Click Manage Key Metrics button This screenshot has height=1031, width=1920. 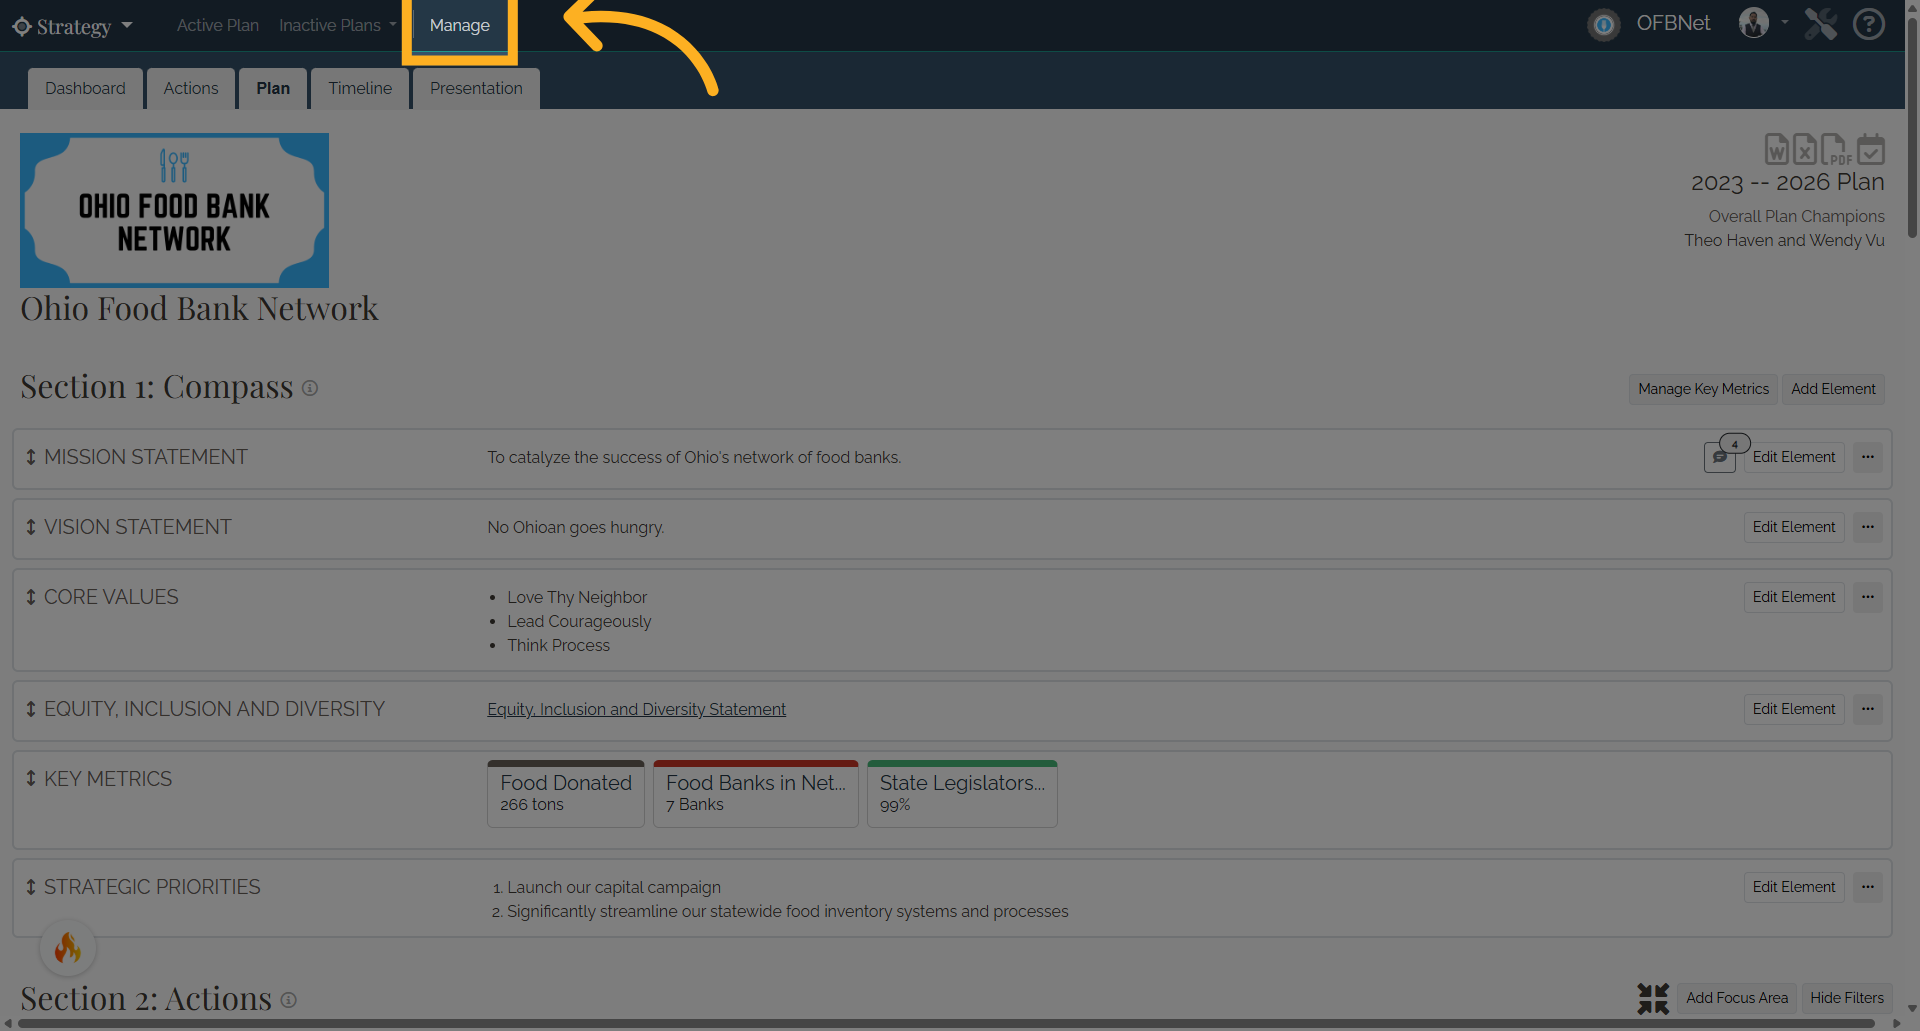click(1703, 389)
